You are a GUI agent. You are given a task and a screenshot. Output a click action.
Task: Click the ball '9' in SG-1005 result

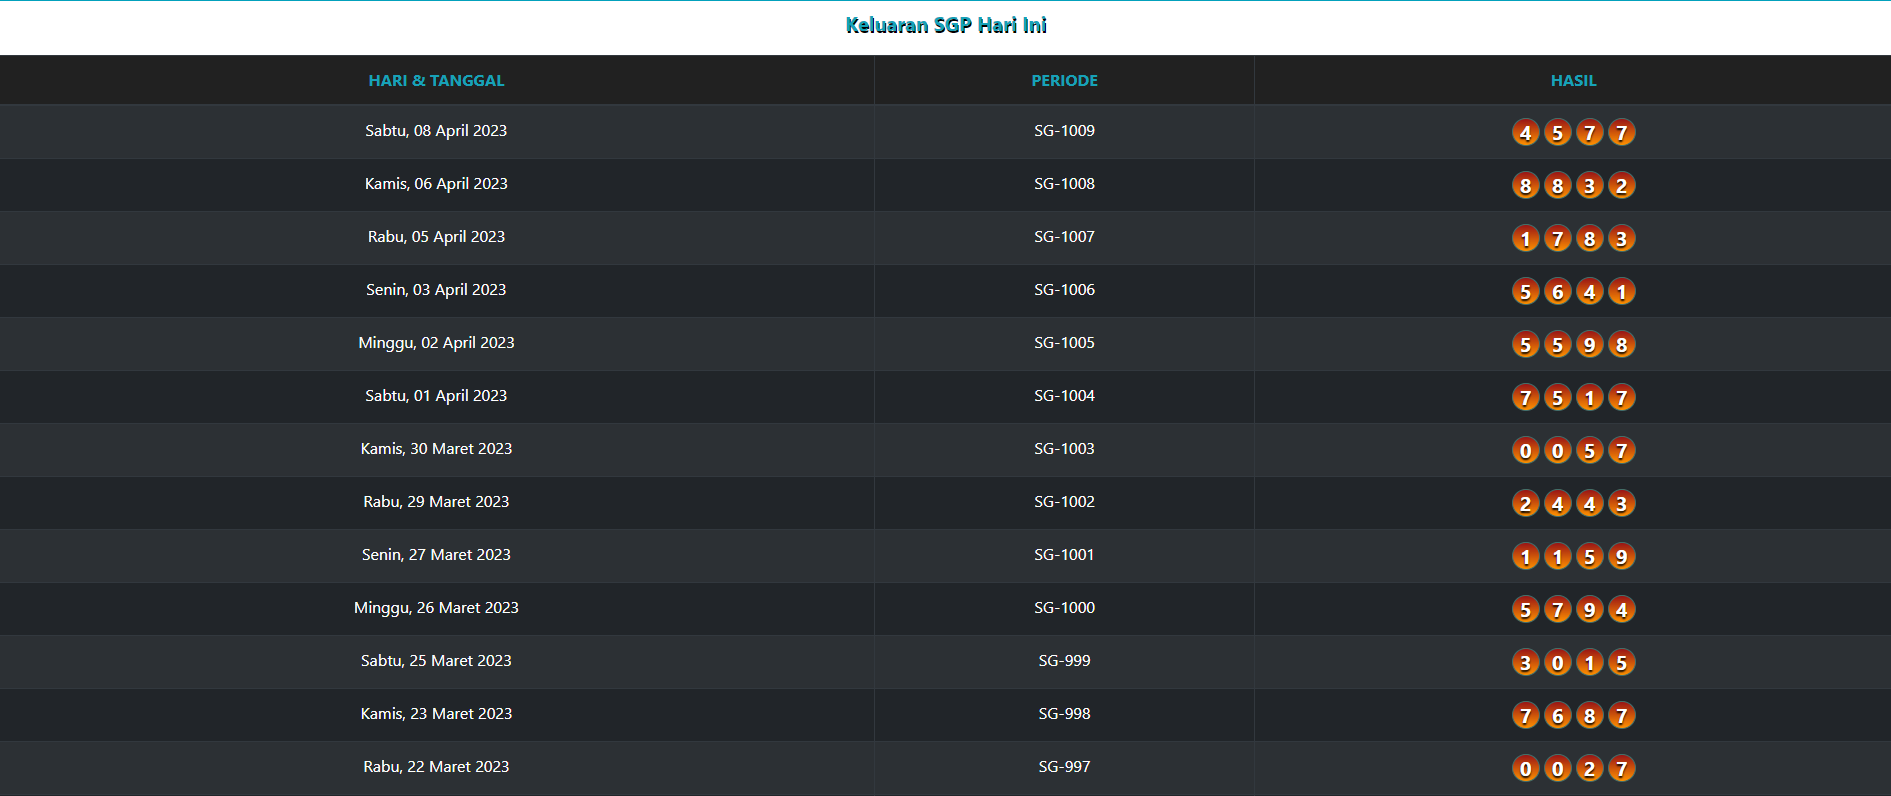1590,344
